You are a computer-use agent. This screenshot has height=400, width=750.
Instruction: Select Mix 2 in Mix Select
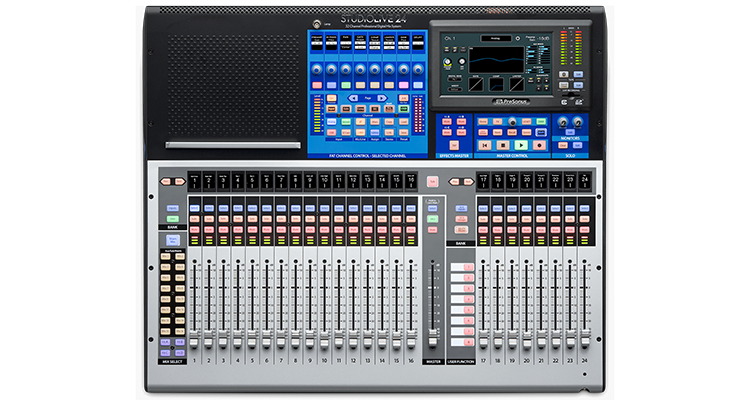pos(180,256)
